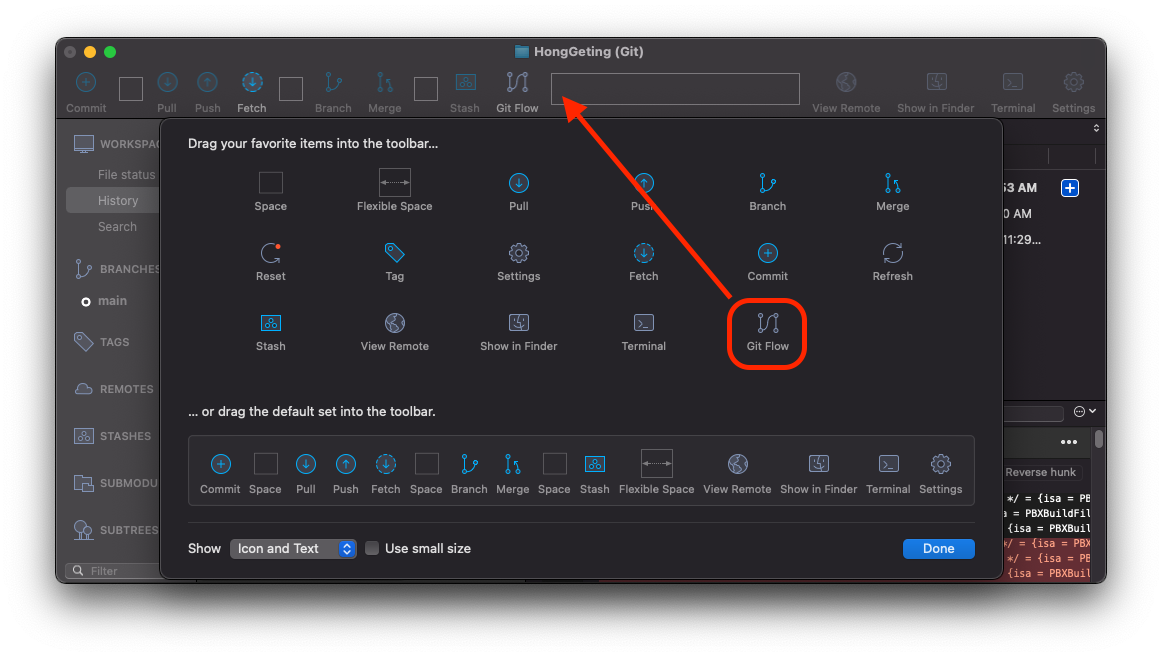Select the Reset item in the palette
1162x657 pixels.
click(x=270, y=261)
